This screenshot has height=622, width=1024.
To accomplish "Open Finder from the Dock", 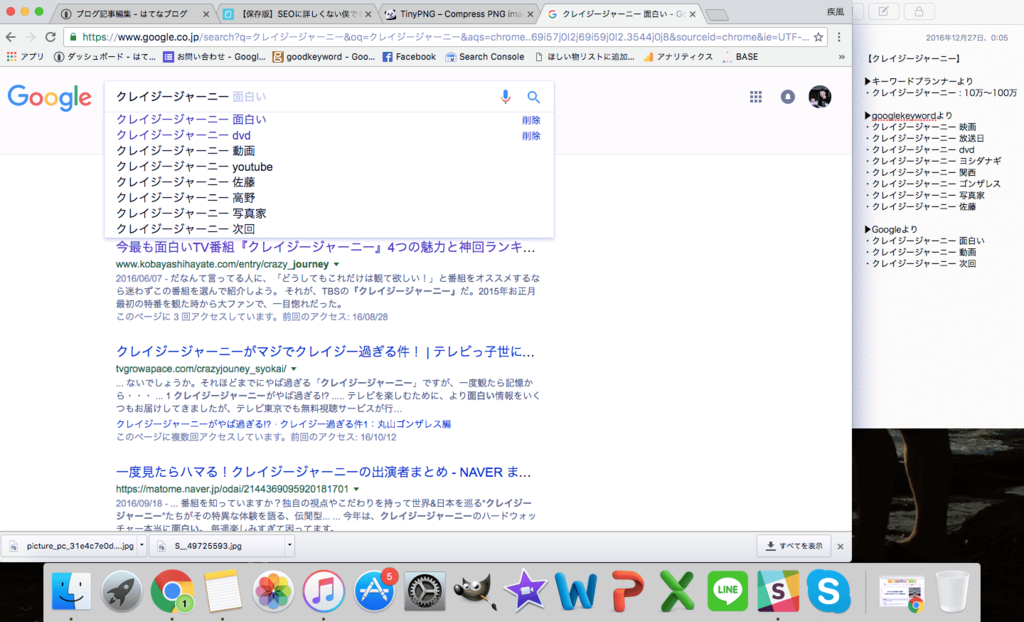I will (x=71, y=591).
